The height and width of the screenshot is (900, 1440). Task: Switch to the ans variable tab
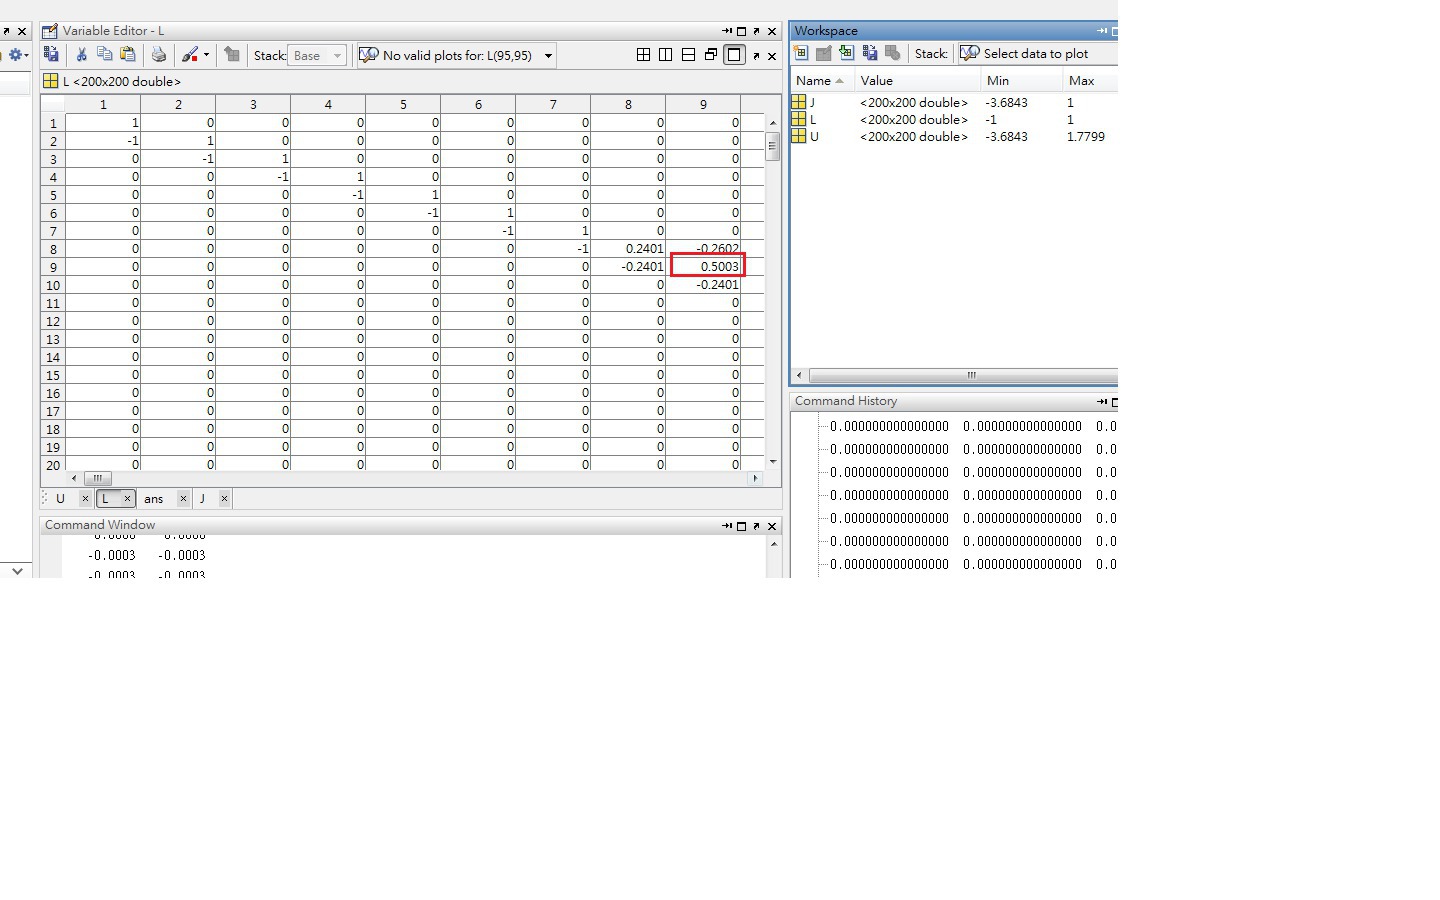[153, 498]
